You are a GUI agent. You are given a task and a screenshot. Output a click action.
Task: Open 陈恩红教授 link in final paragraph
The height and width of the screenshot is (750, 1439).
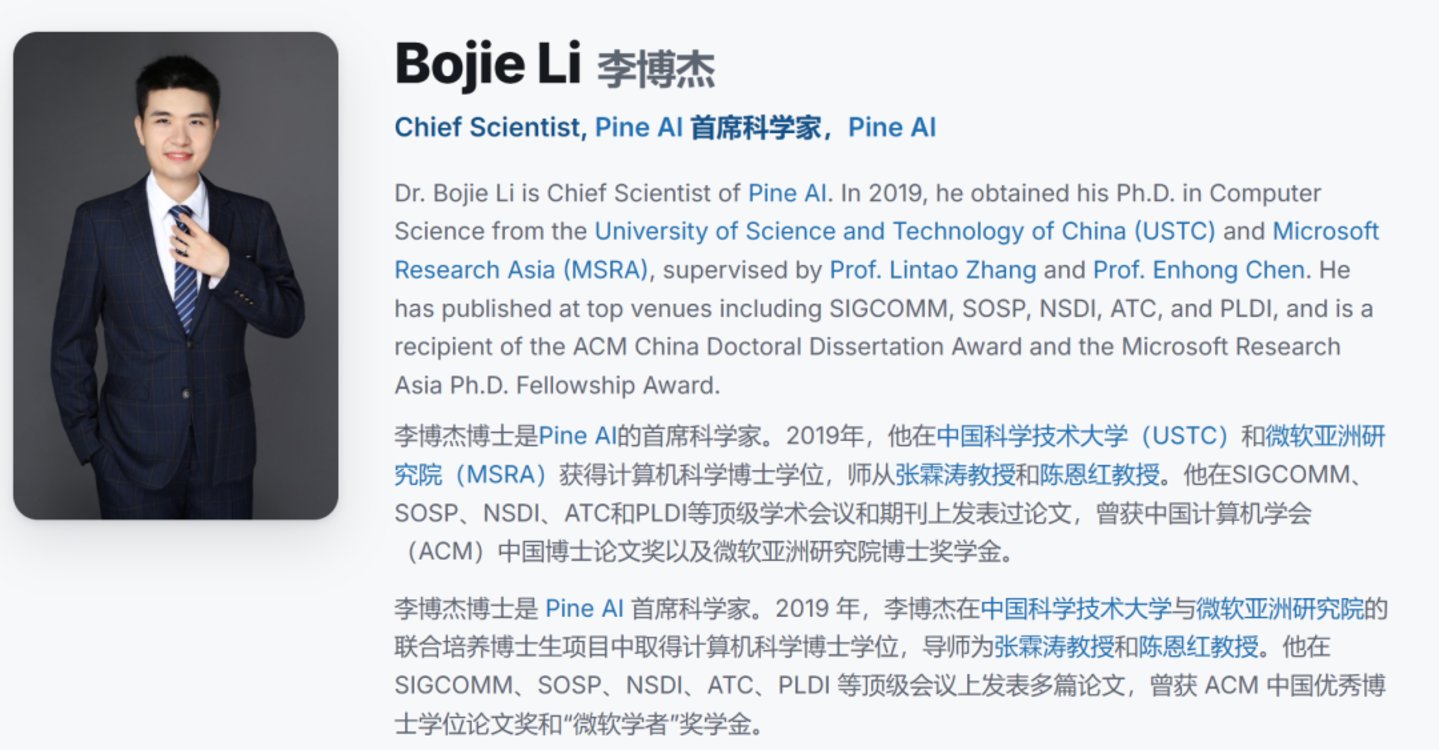[1199, 647]
